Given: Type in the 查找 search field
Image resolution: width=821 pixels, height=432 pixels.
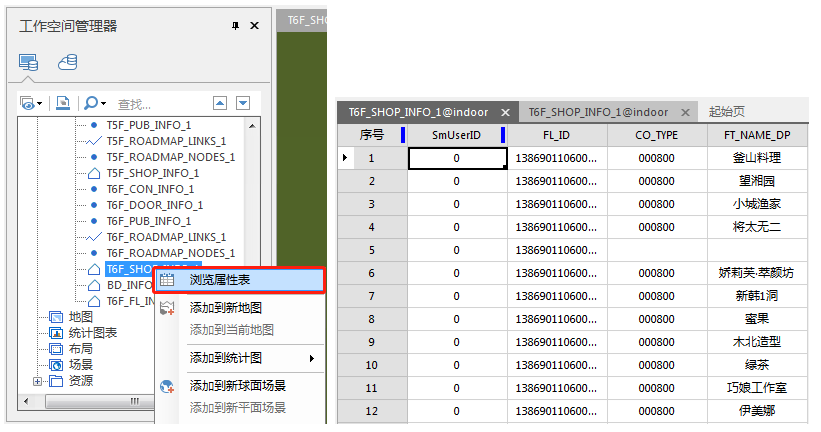Looking at the screenshot, I should 160,104.
